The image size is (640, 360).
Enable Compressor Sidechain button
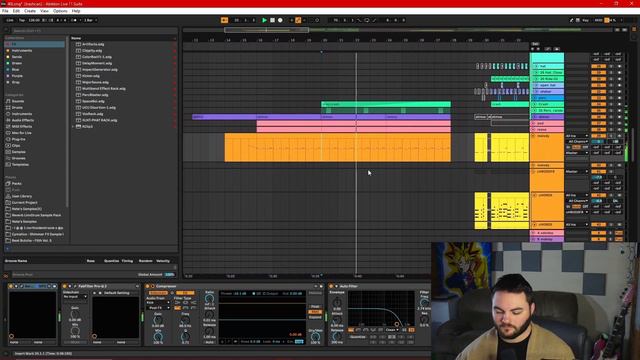click(158, 293)
